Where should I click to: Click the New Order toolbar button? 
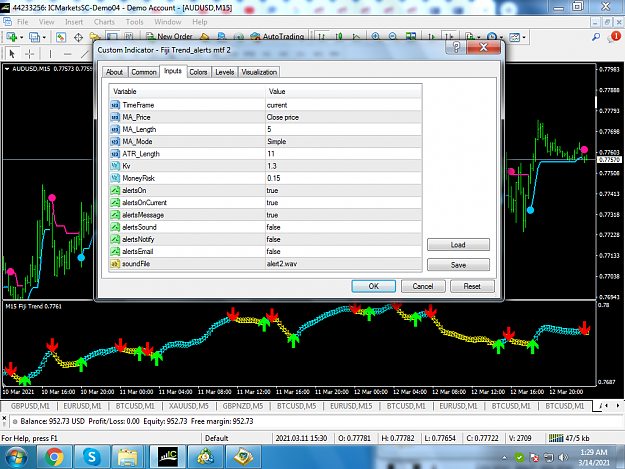point(169,36)
